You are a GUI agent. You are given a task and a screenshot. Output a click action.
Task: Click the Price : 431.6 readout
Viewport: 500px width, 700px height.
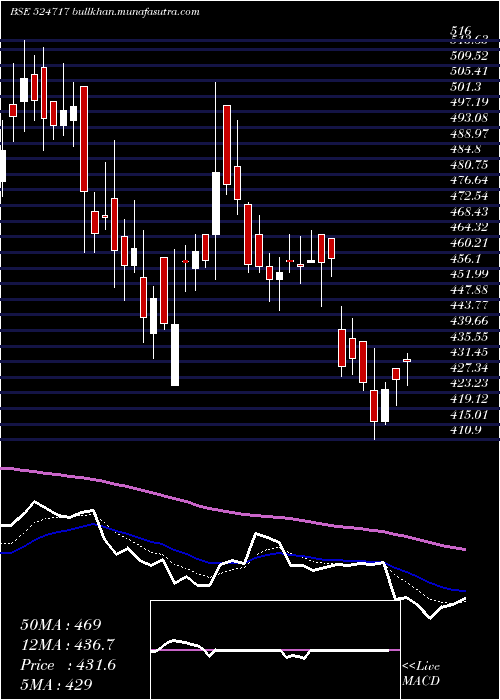point(68,665)
